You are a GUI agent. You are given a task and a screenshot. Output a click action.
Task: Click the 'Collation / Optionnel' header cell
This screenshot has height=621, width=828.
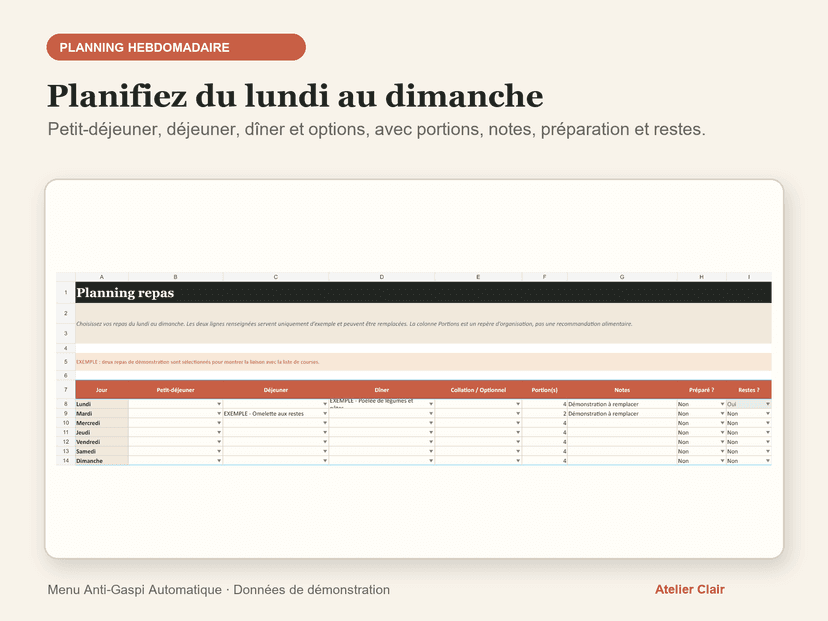pos(478,390)
